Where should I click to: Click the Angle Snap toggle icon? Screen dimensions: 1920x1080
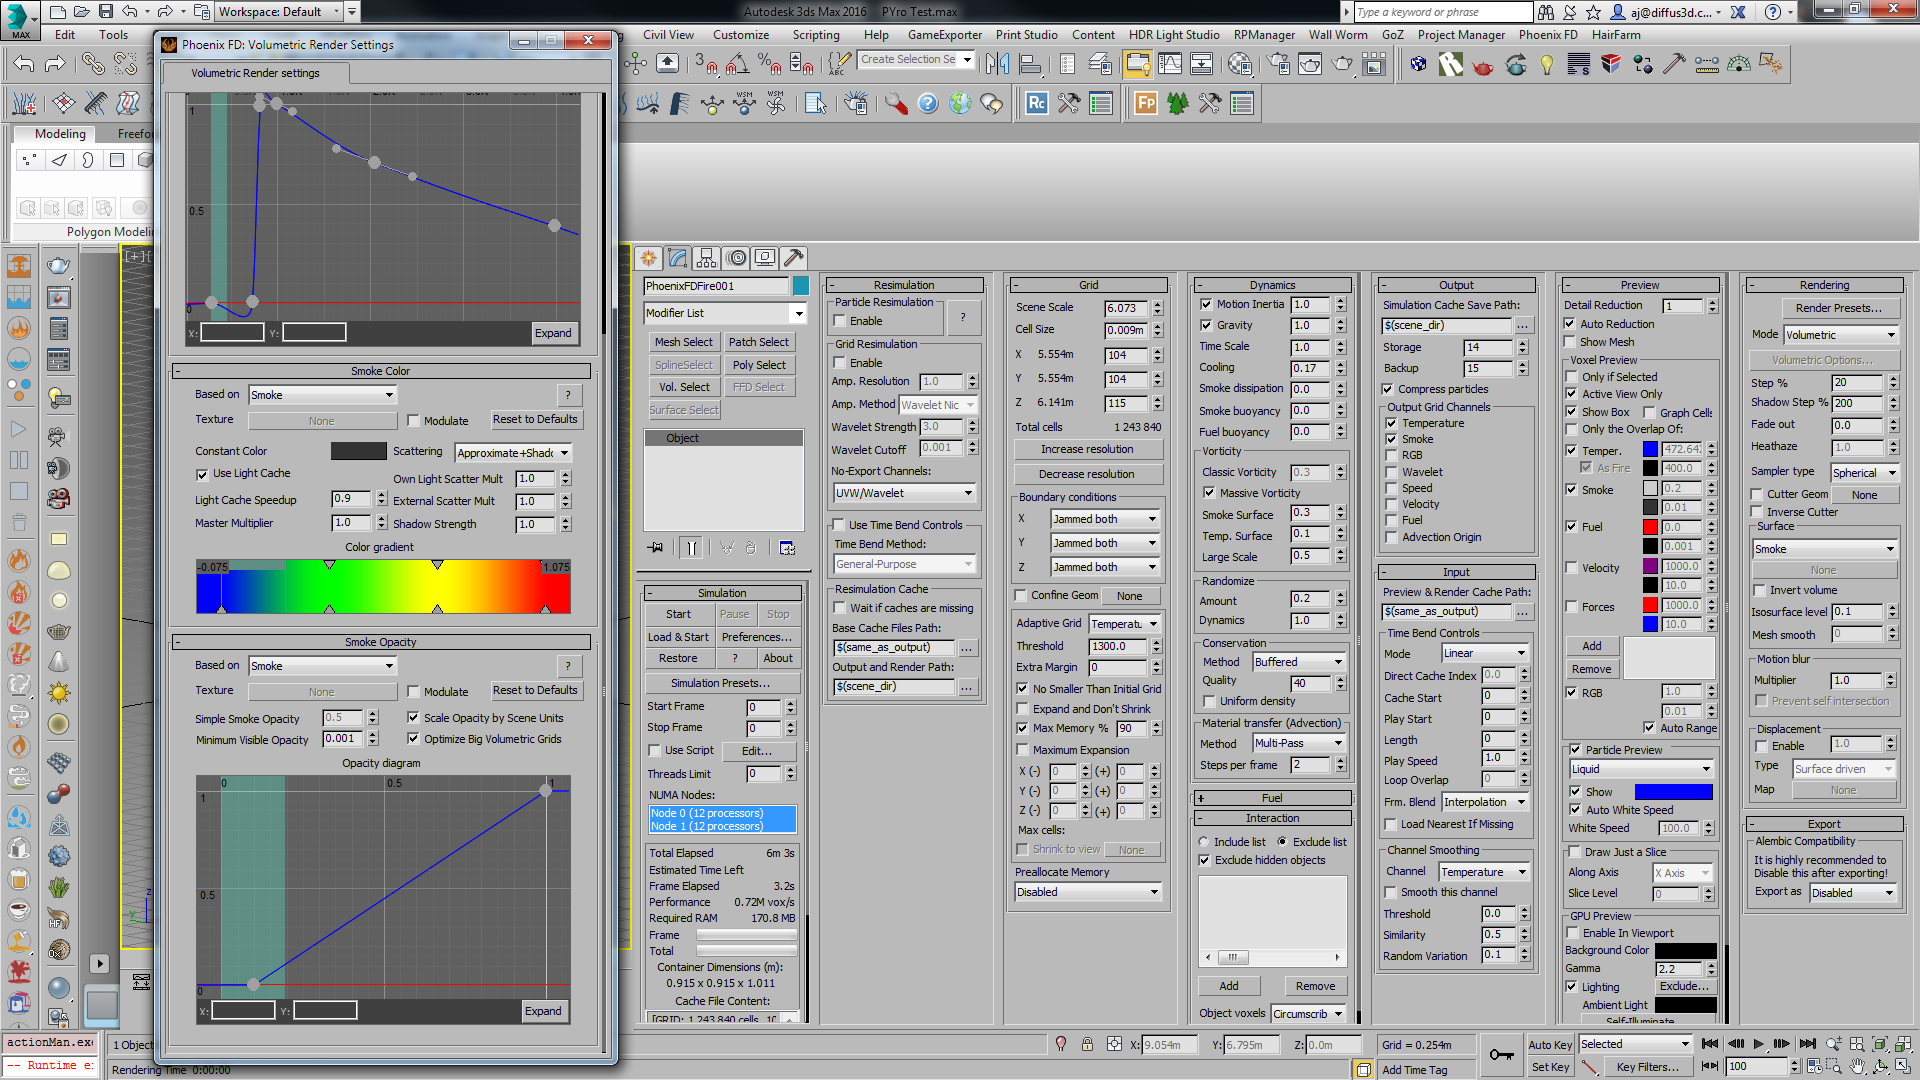738,64
